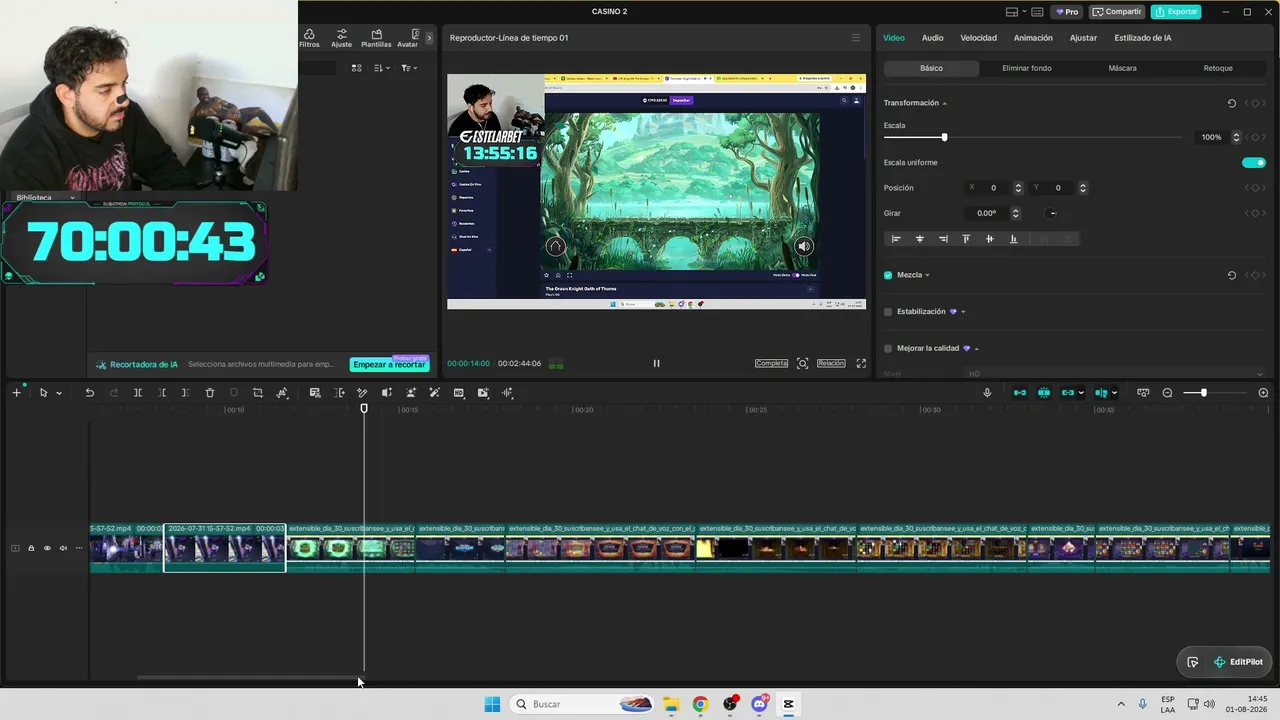Select the Máscara sub-tab
The image size is (1280, 720).
click(x=1122, y=68)
